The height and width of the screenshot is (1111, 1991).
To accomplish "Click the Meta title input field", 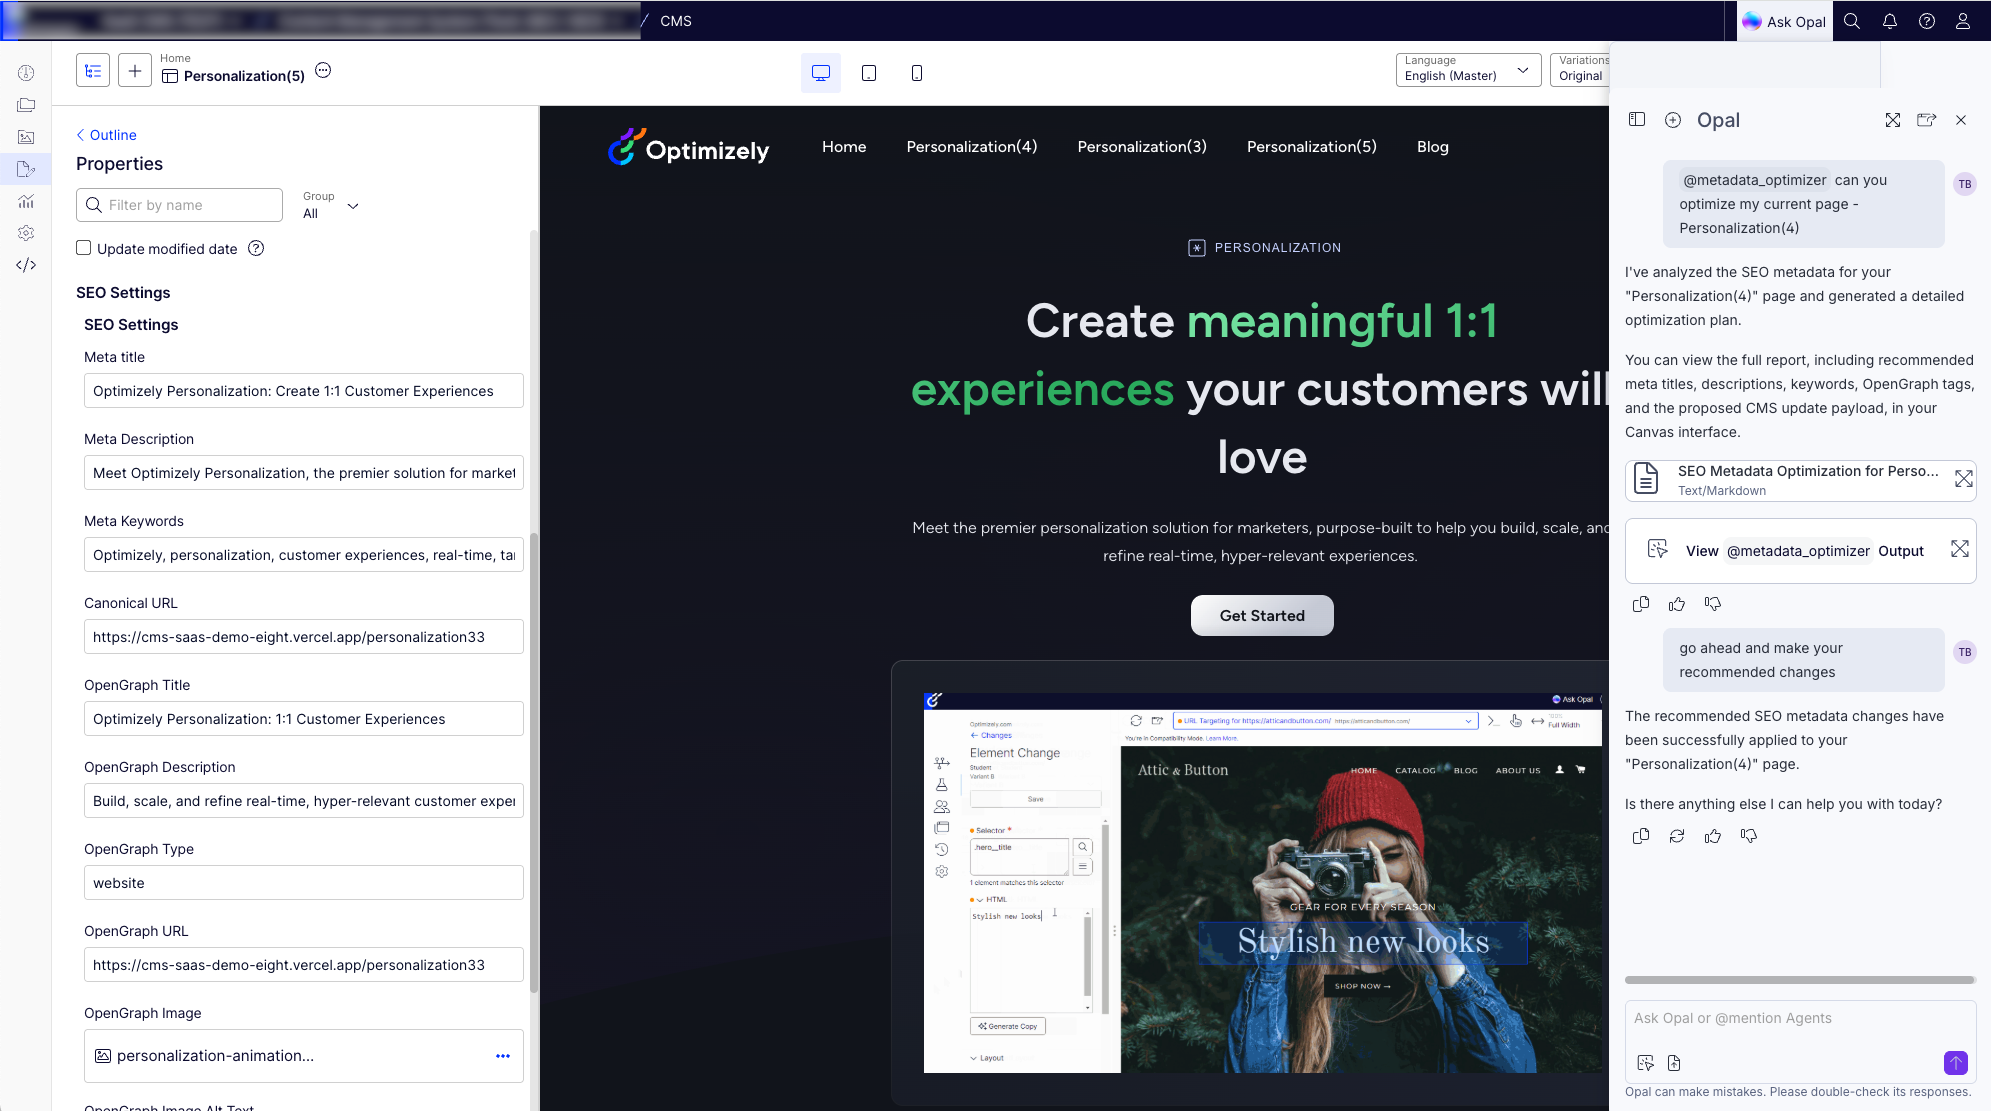I will point(303,391).
